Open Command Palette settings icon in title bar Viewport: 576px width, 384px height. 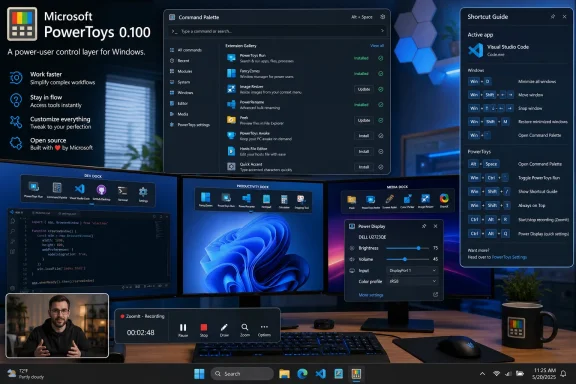[382, 17]
